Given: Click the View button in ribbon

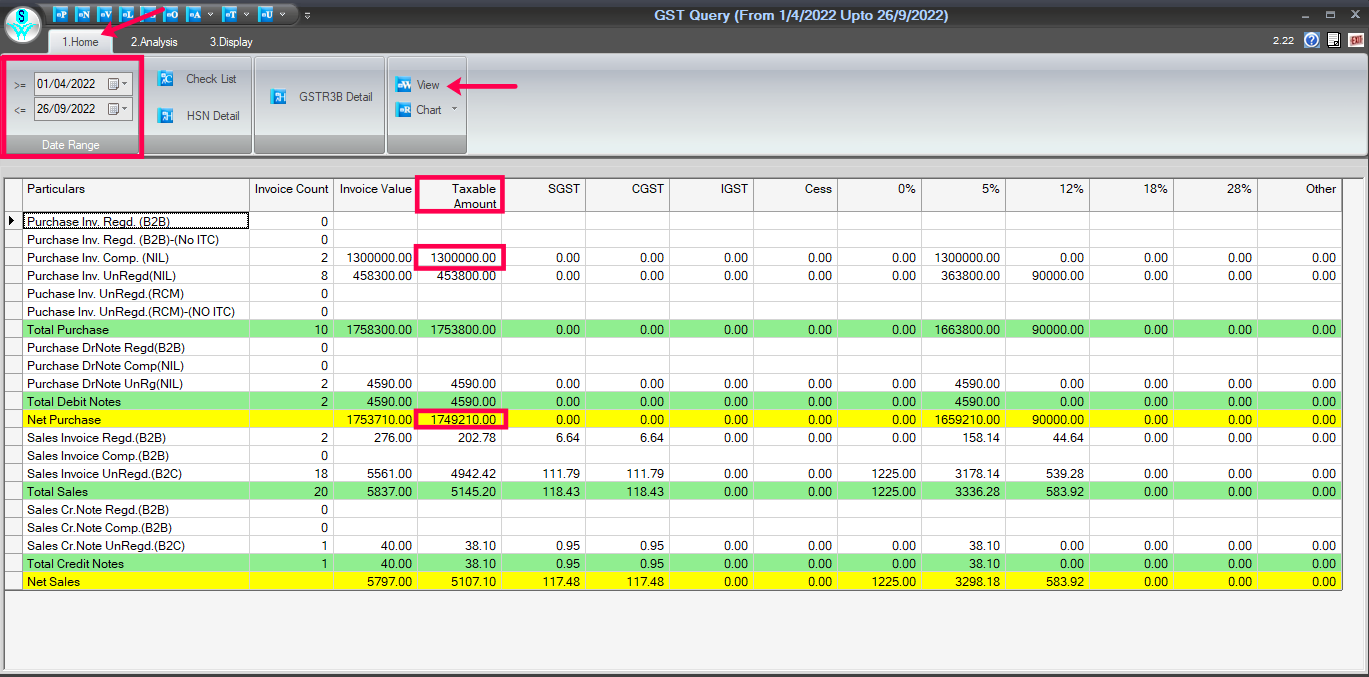Looking at the screenshot, I should [418, 85].
